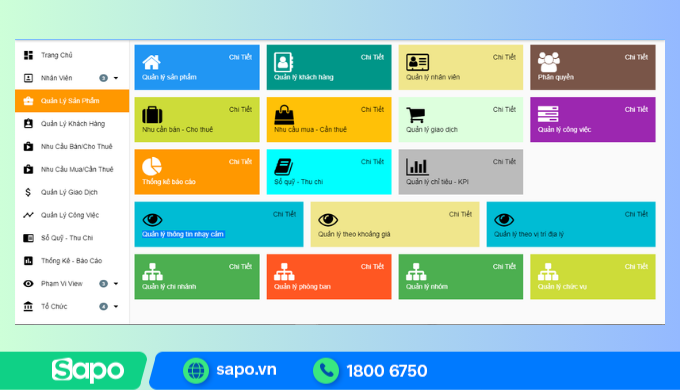The image size is (680, 390).
Task: Click the highlighted Quản lý thông tin nhạy cảm label
Action: tap(183, 234)
